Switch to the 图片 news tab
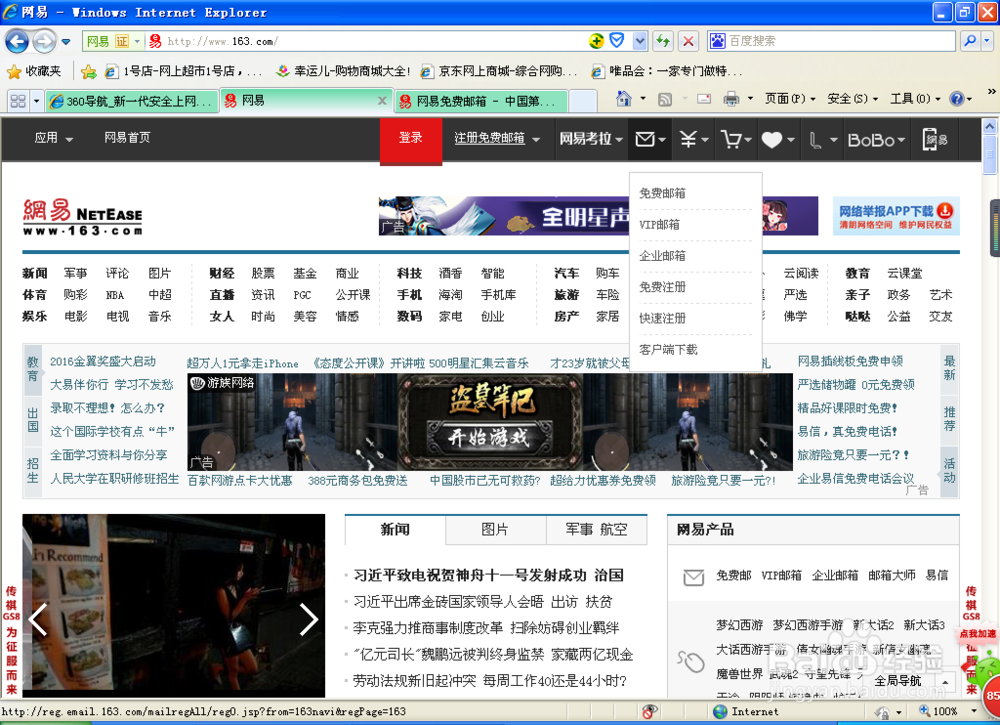This screenshot has height=725, width=1000. (496, 530)
